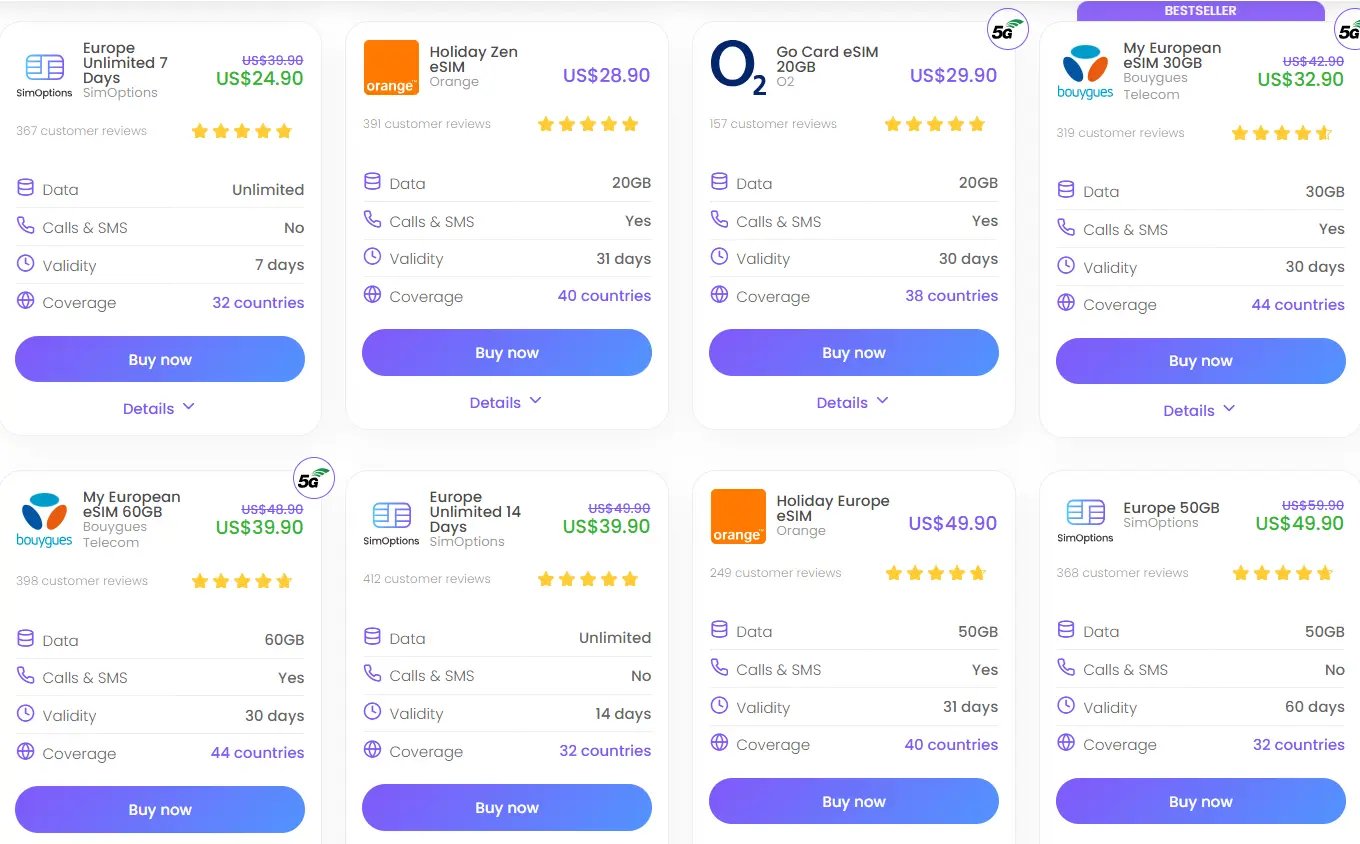Click Buy now on Holiday Europe eSIM
This screenshot has width=1360, height=844.
[x=853, y=801]
